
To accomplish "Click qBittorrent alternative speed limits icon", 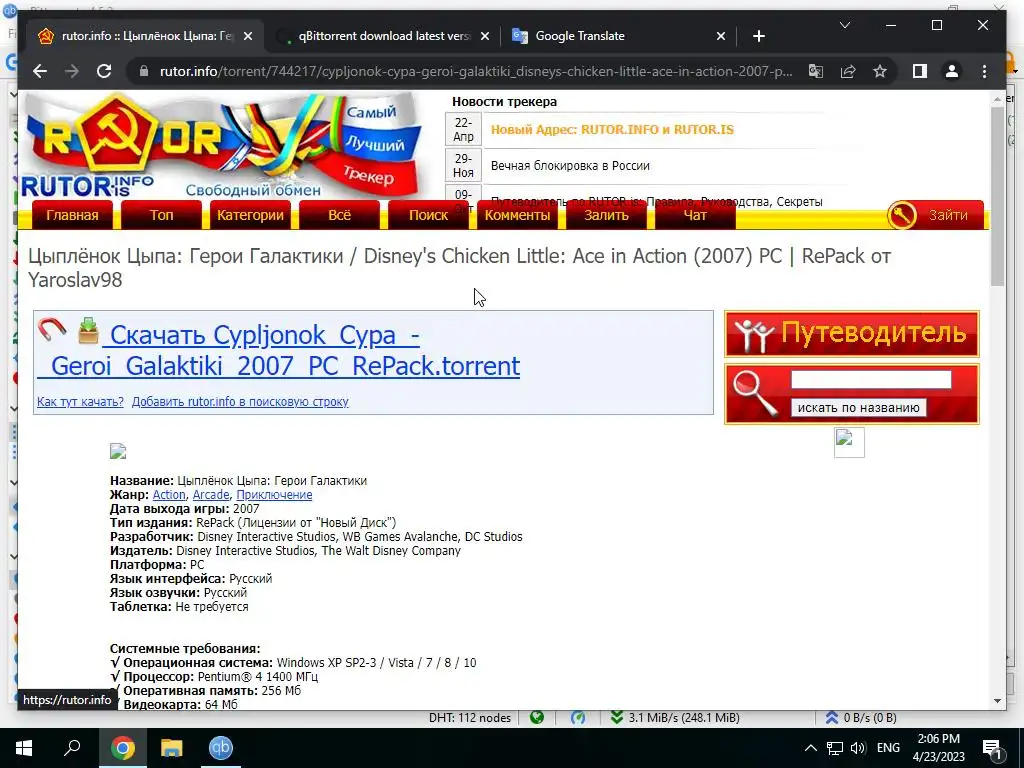I will tap(578, 718).
